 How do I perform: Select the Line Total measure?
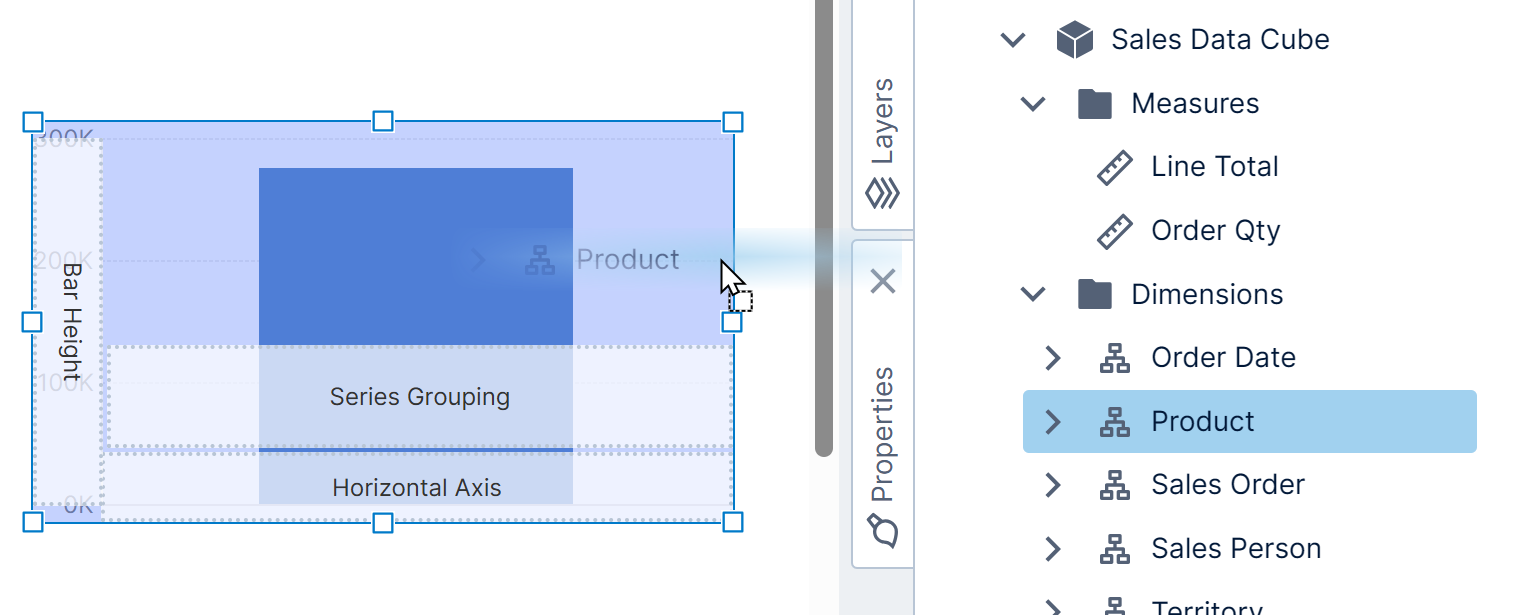pyautogui.click(x=1214, y=167)
